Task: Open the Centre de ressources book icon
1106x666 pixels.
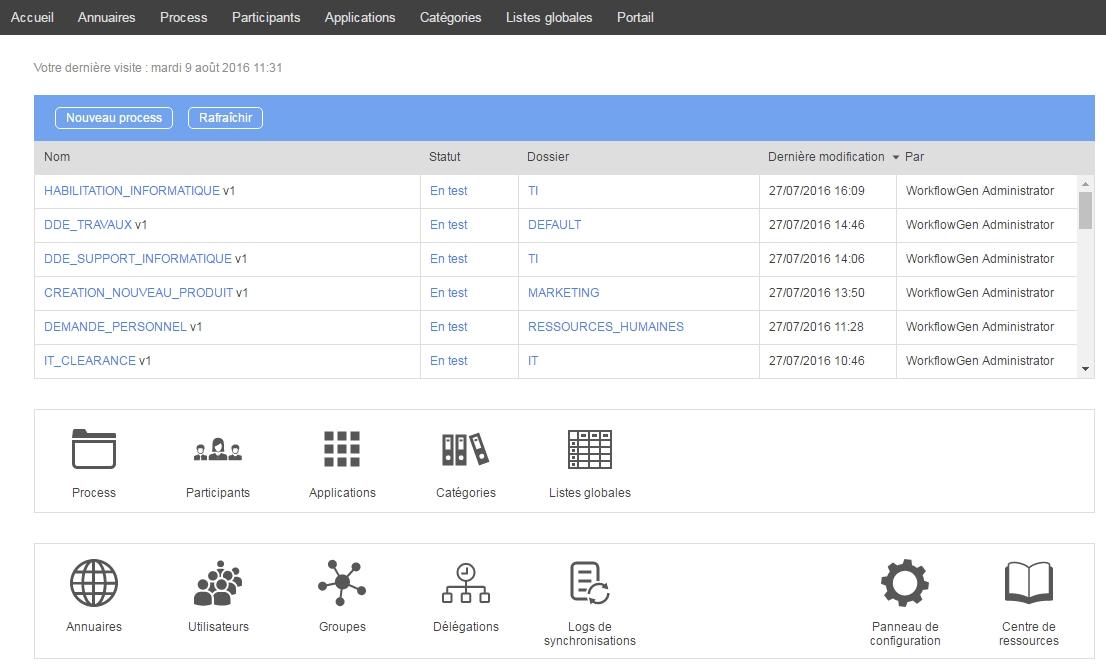Action: 1028,583
